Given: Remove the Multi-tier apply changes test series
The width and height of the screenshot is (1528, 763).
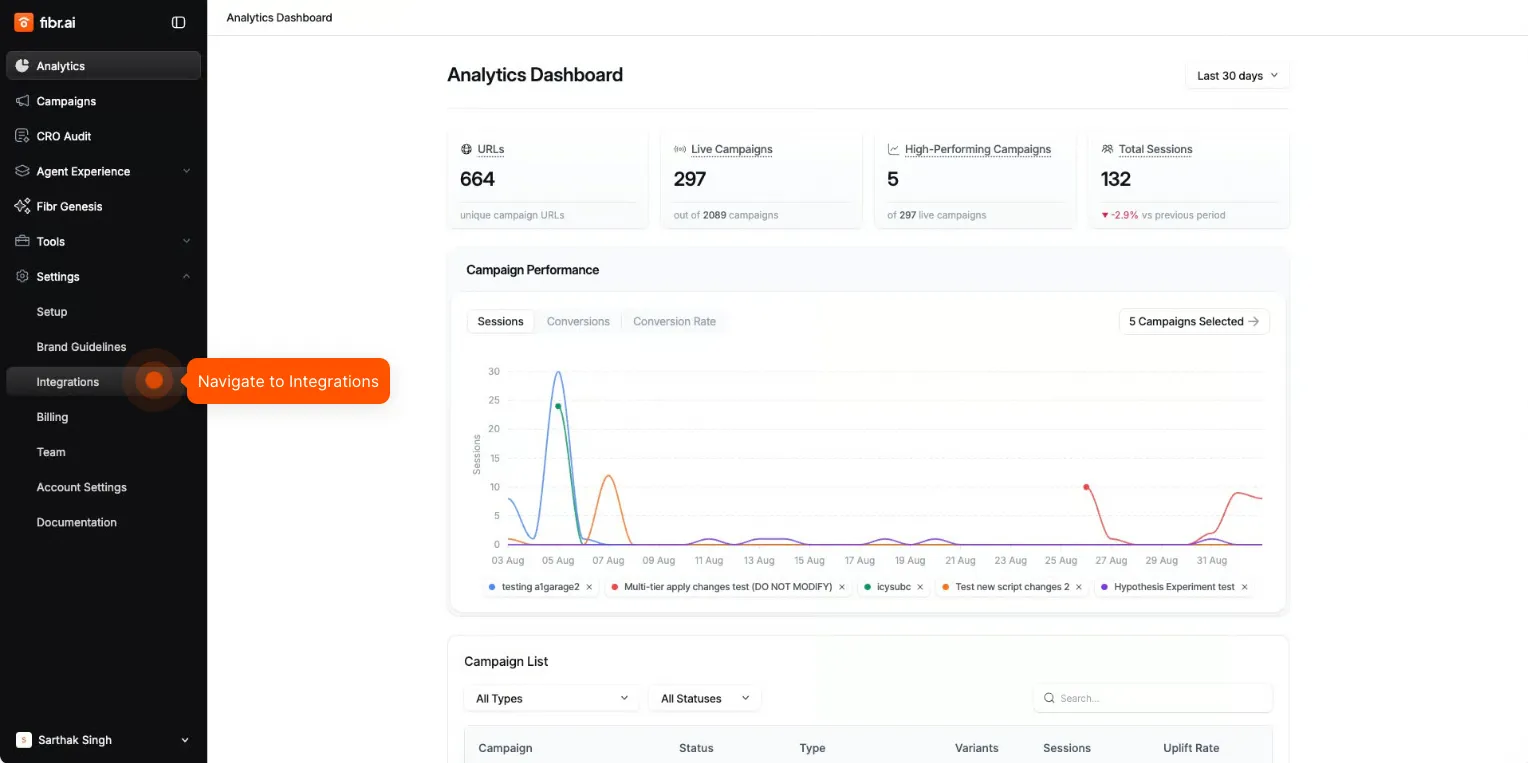Looking at the screenshot, I should [x=842, y=587].
